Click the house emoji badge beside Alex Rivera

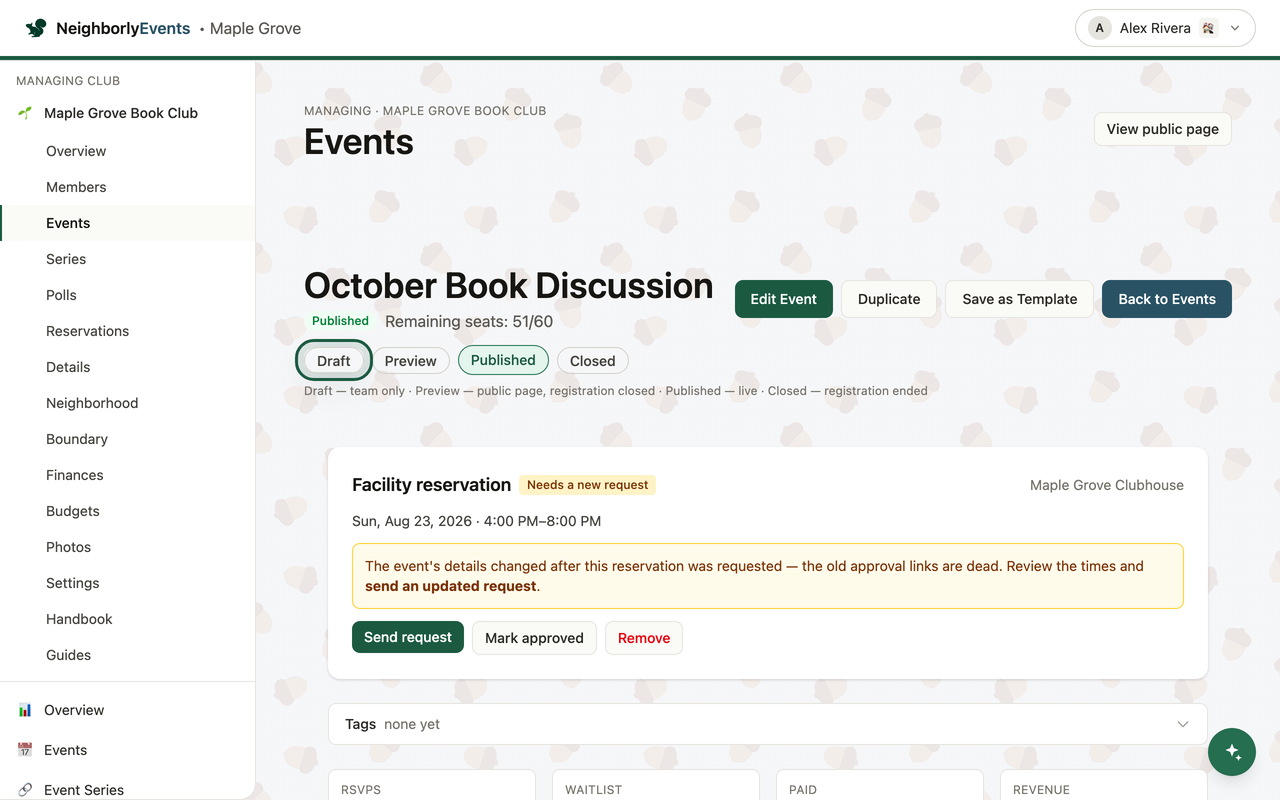click(x=1208, y=28)
